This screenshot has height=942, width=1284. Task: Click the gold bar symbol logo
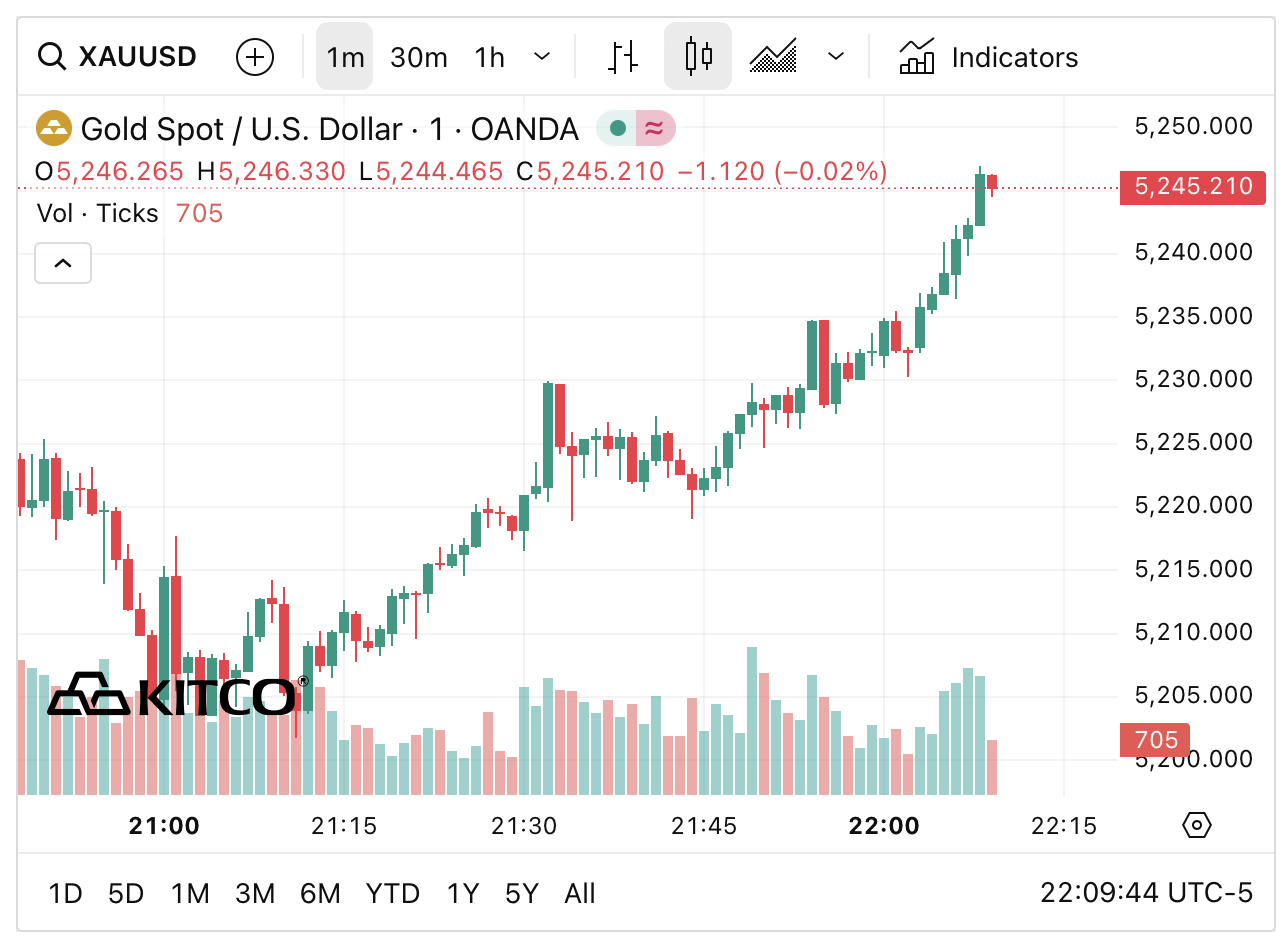click(x=54, y=129)
